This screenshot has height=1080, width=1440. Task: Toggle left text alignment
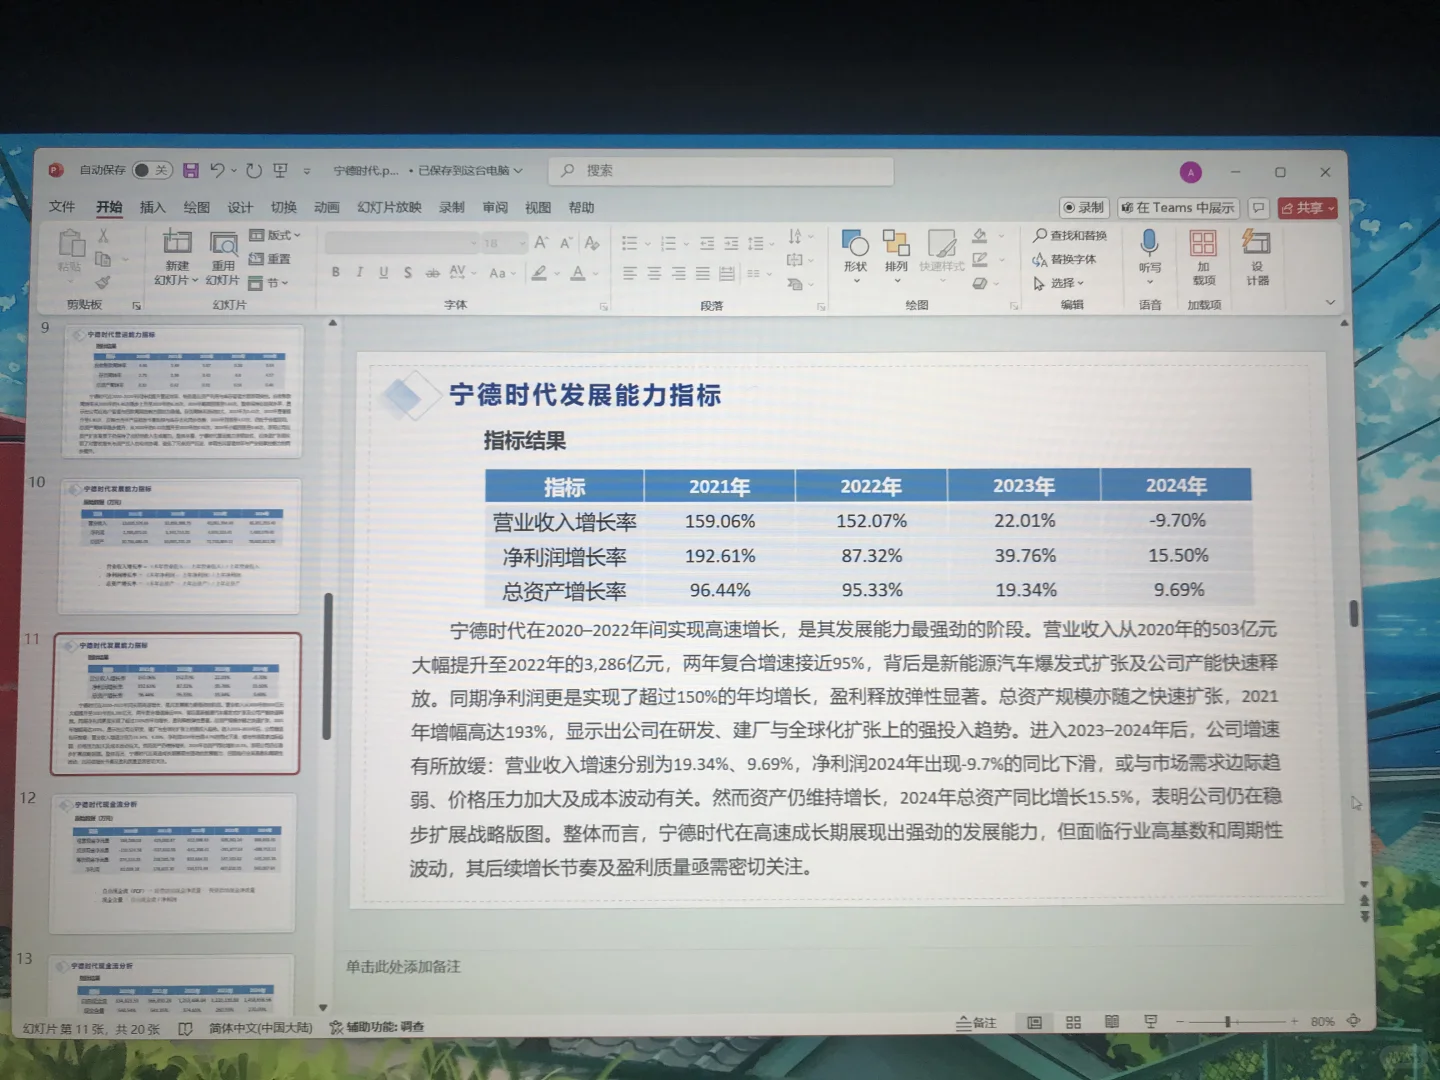tap(630, 273)
